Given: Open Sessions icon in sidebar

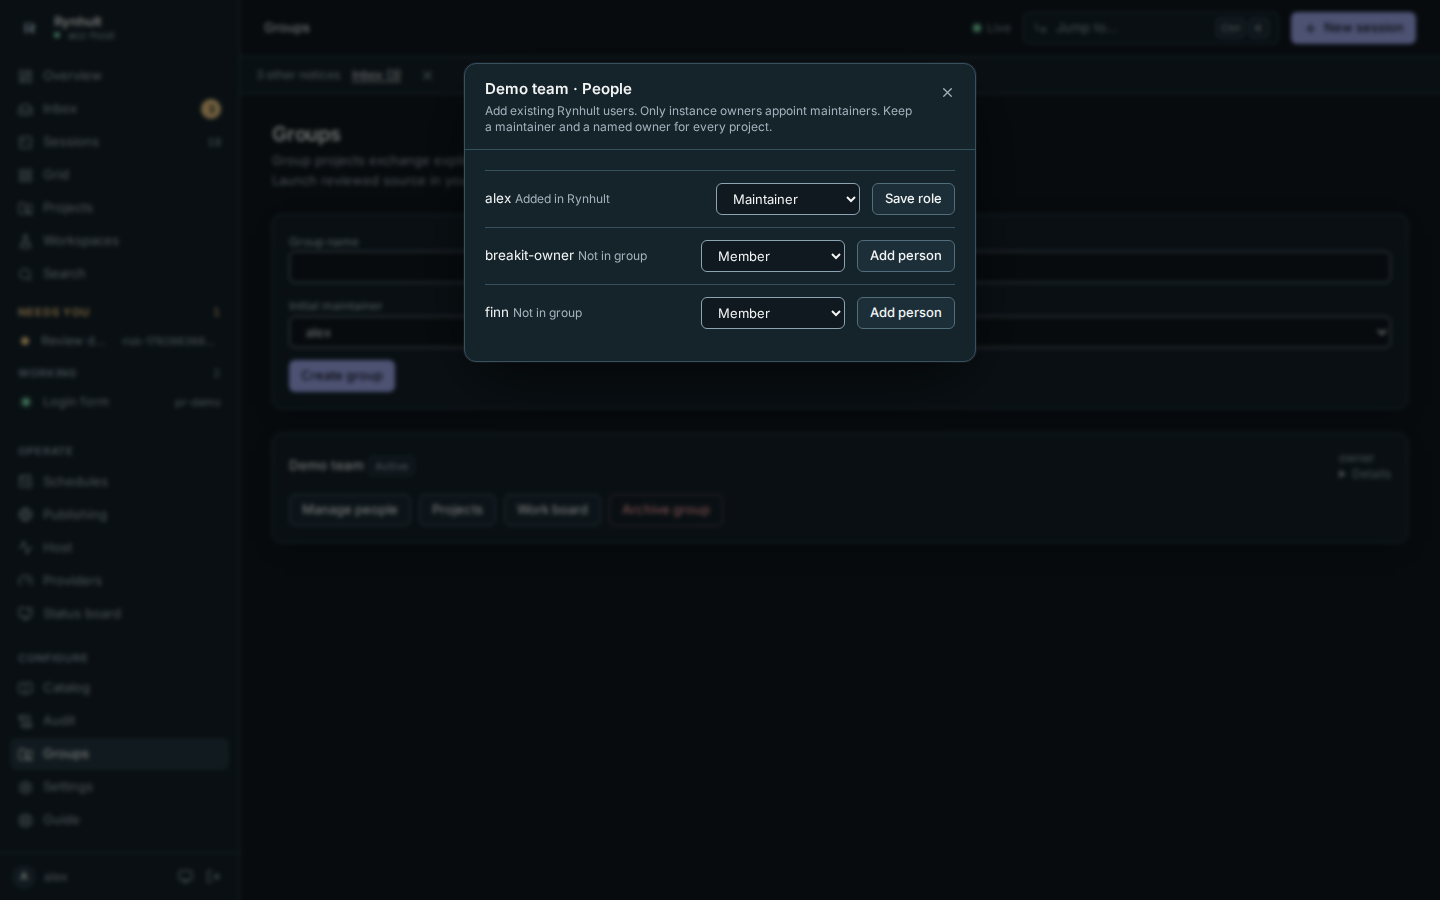Looking at the screenshot, I should point(26,142).
